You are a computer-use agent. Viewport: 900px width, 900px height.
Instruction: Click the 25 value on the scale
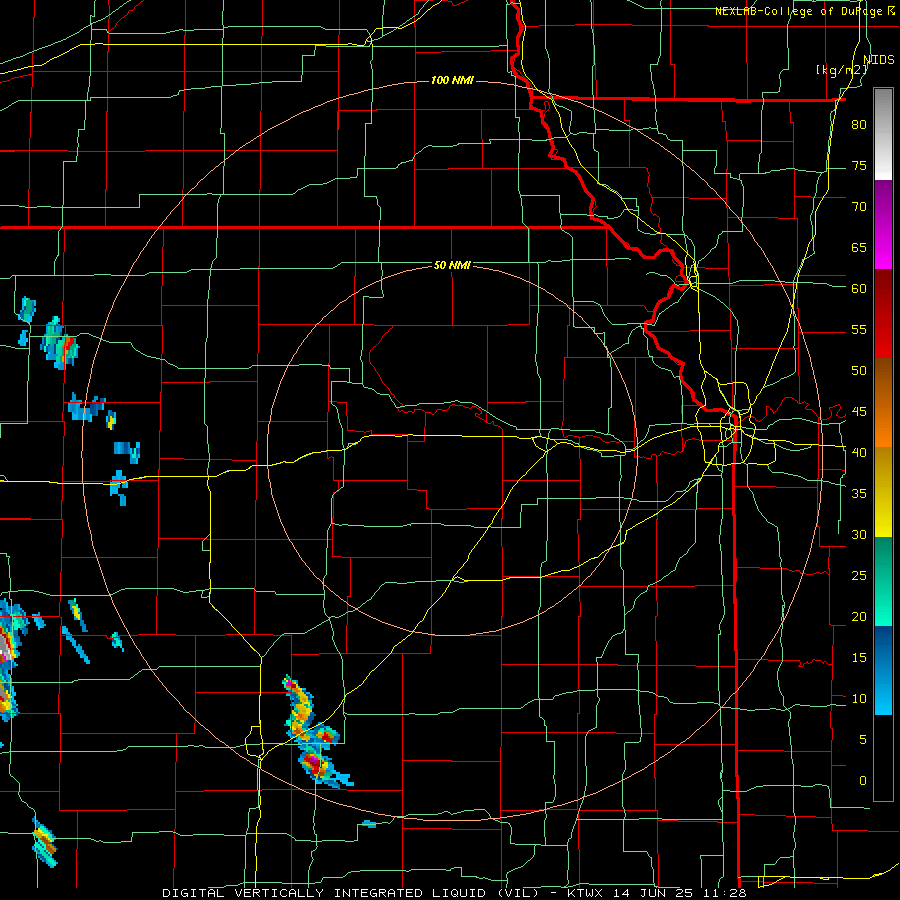tap(859, 575)
